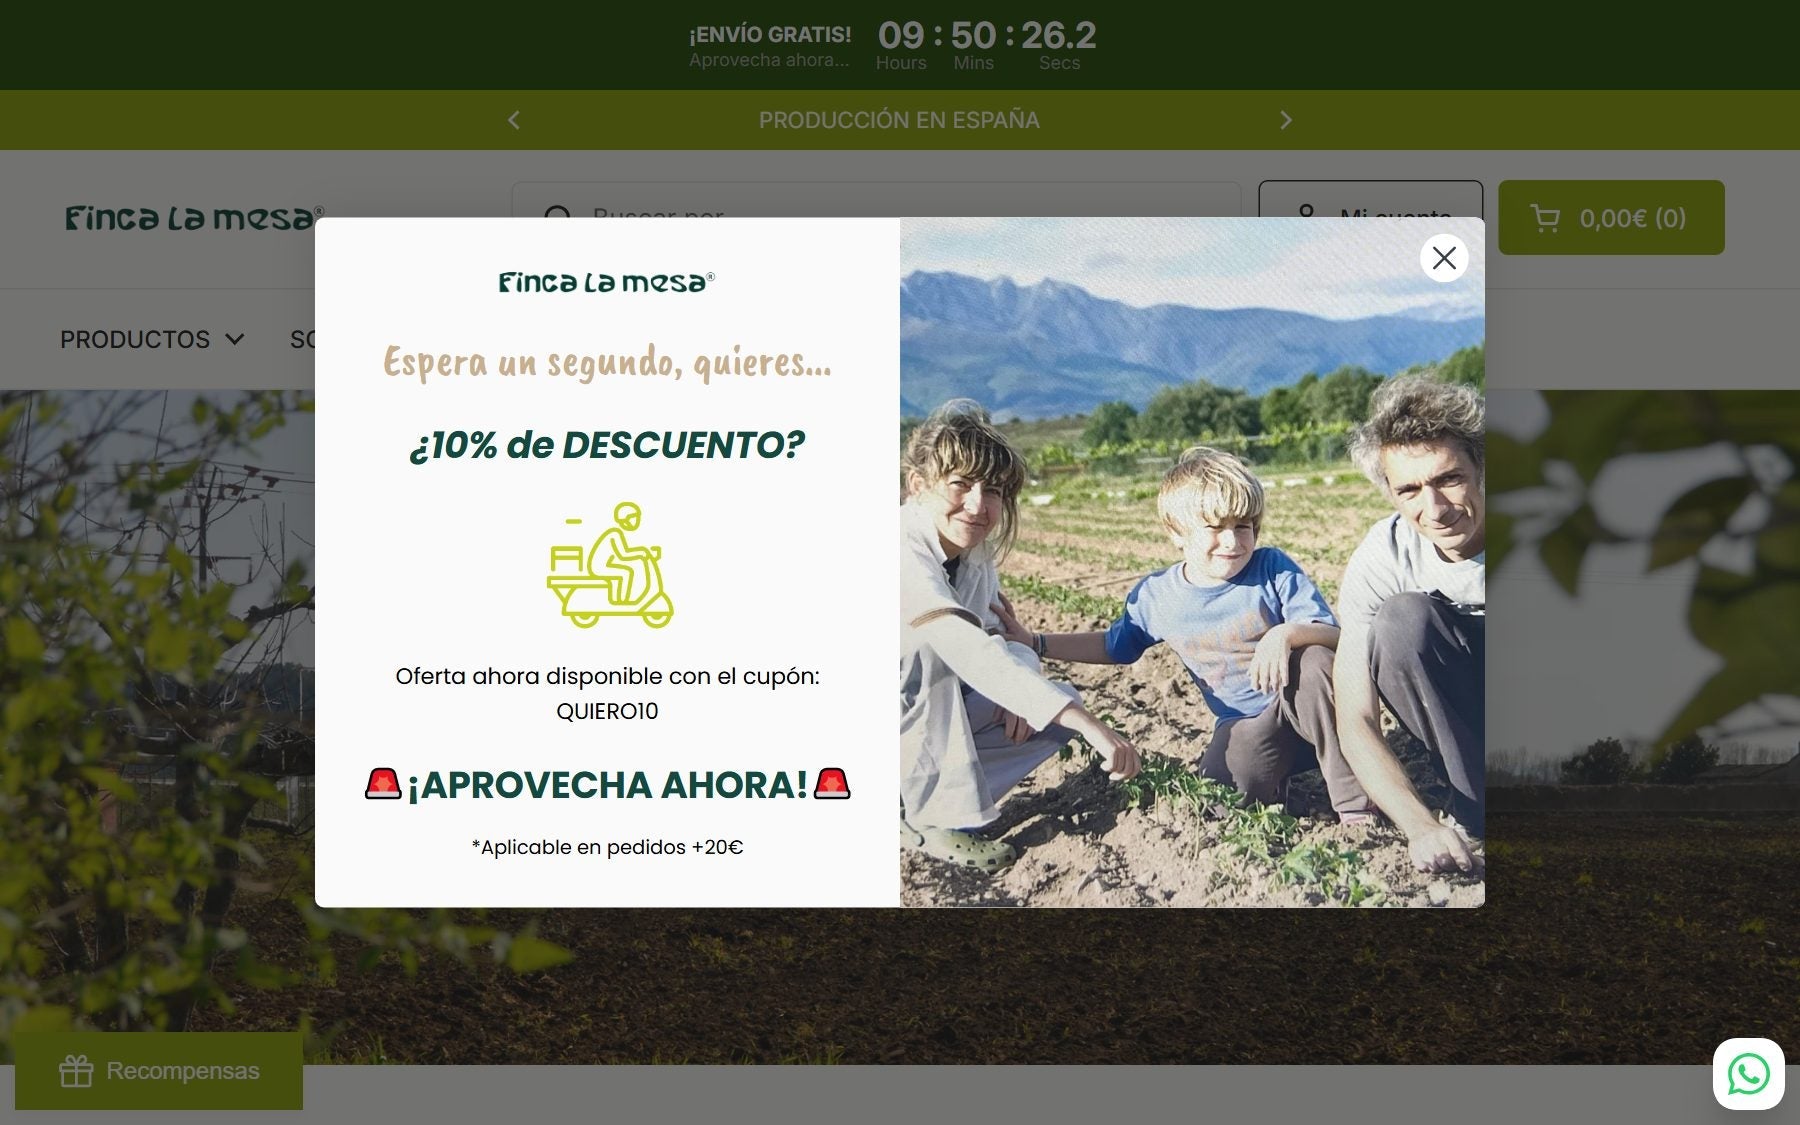Click the right siren emoji icon
This screenshot has width=1800, height=1125.
coord(832,783)
